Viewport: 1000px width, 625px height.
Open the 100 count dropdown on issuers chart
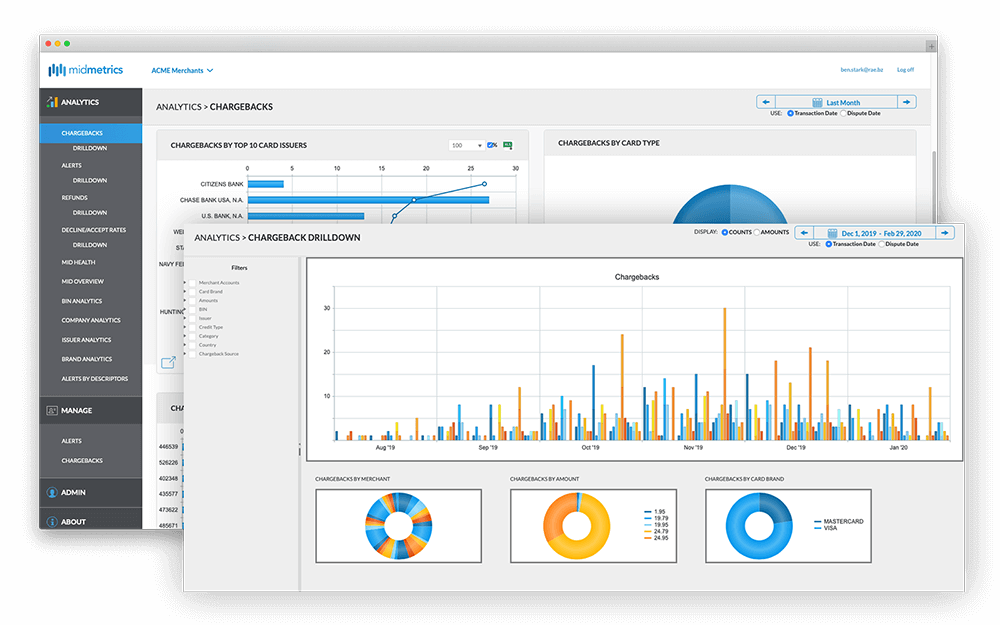466,145
